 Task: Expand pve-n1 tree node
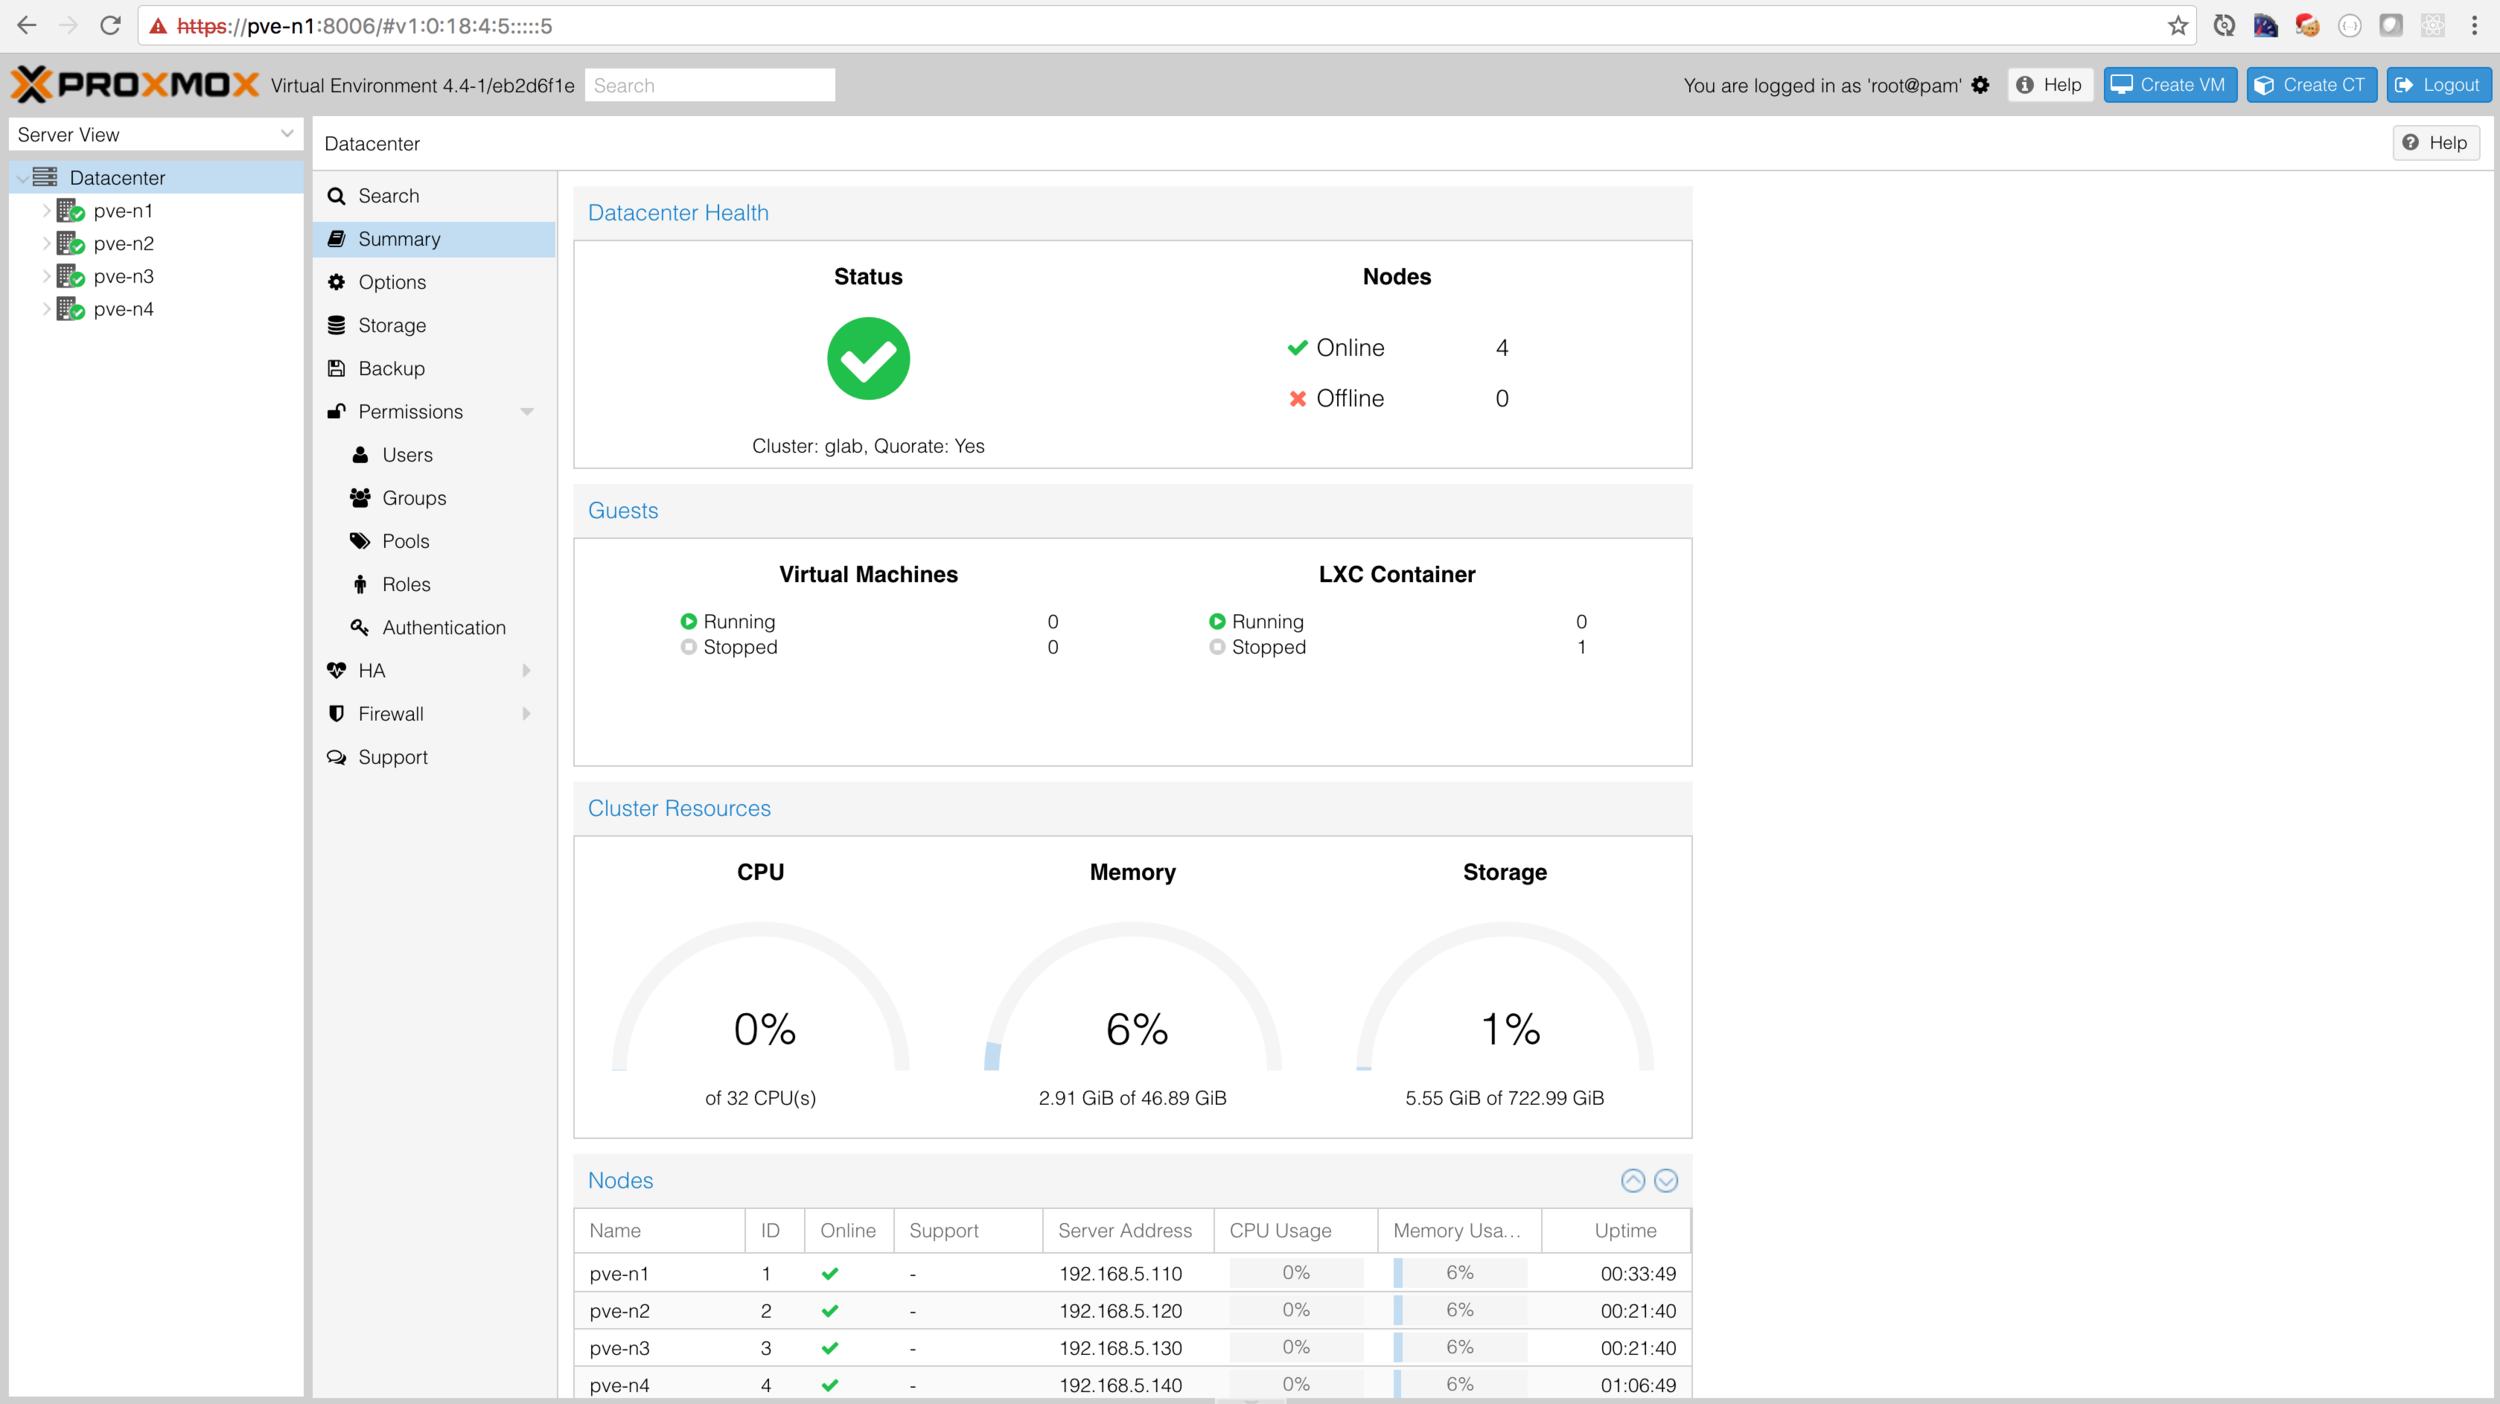[45, 211]
